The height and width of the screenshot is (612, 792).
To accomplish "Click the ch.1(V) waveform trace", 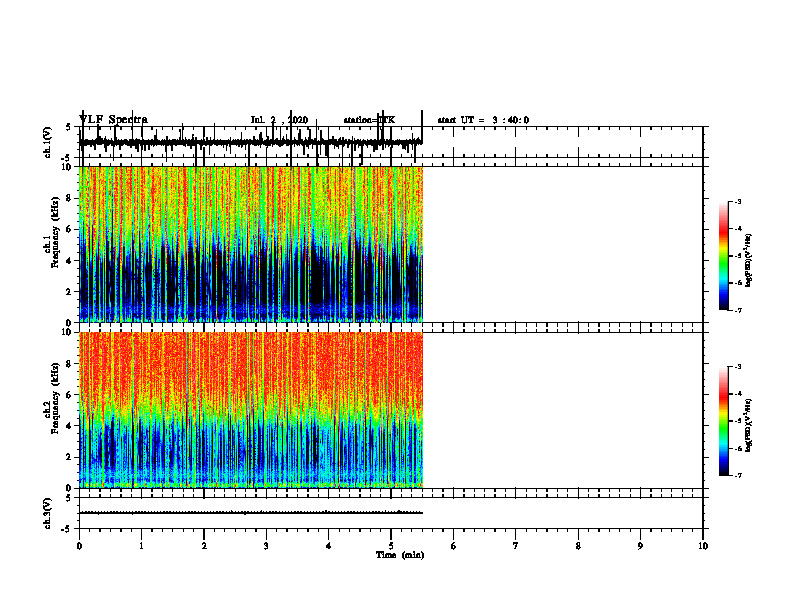I will pyautogui.click(x=251, y=142).
